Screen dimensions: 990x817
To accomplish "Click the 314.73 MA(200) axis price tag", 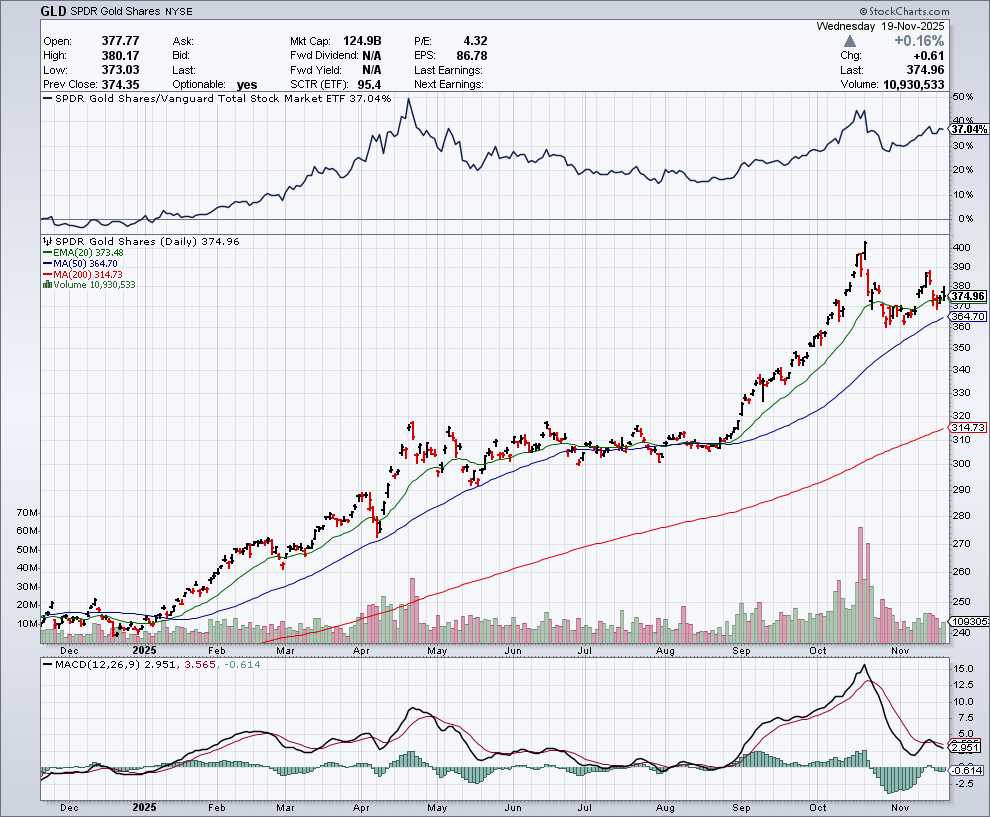I will click(x=968, y=427).
